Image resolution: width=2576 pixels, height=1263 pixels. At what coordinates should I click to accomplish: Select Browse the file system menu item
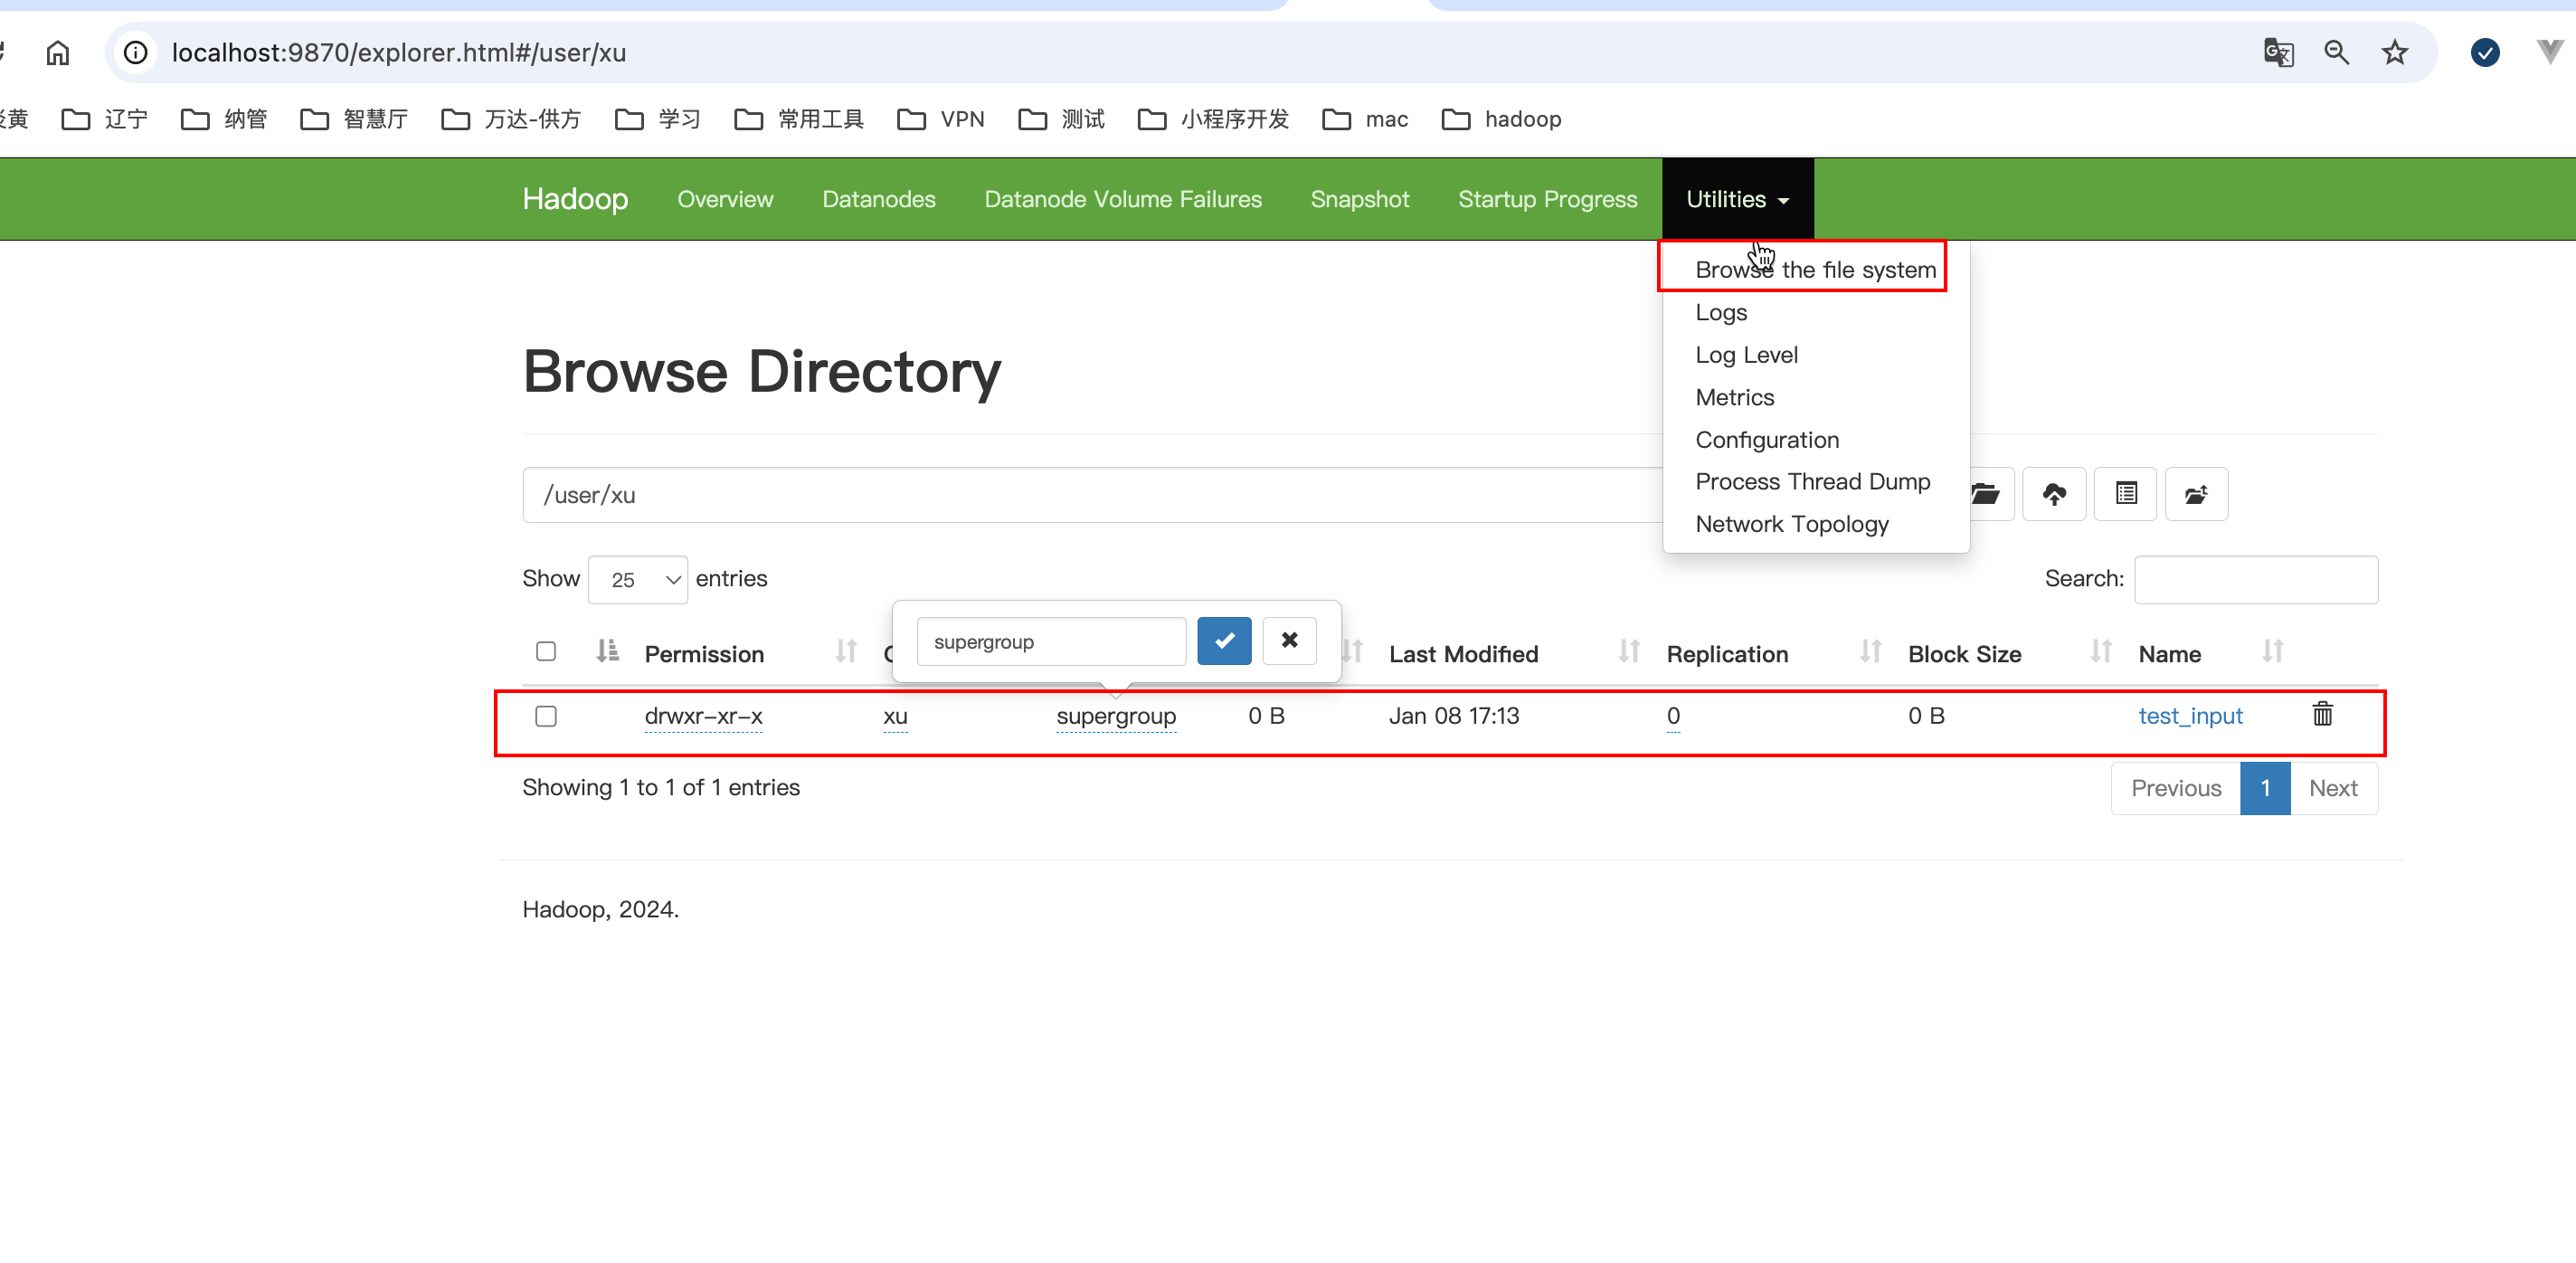pyautogui.click(x=1815, y=270)
